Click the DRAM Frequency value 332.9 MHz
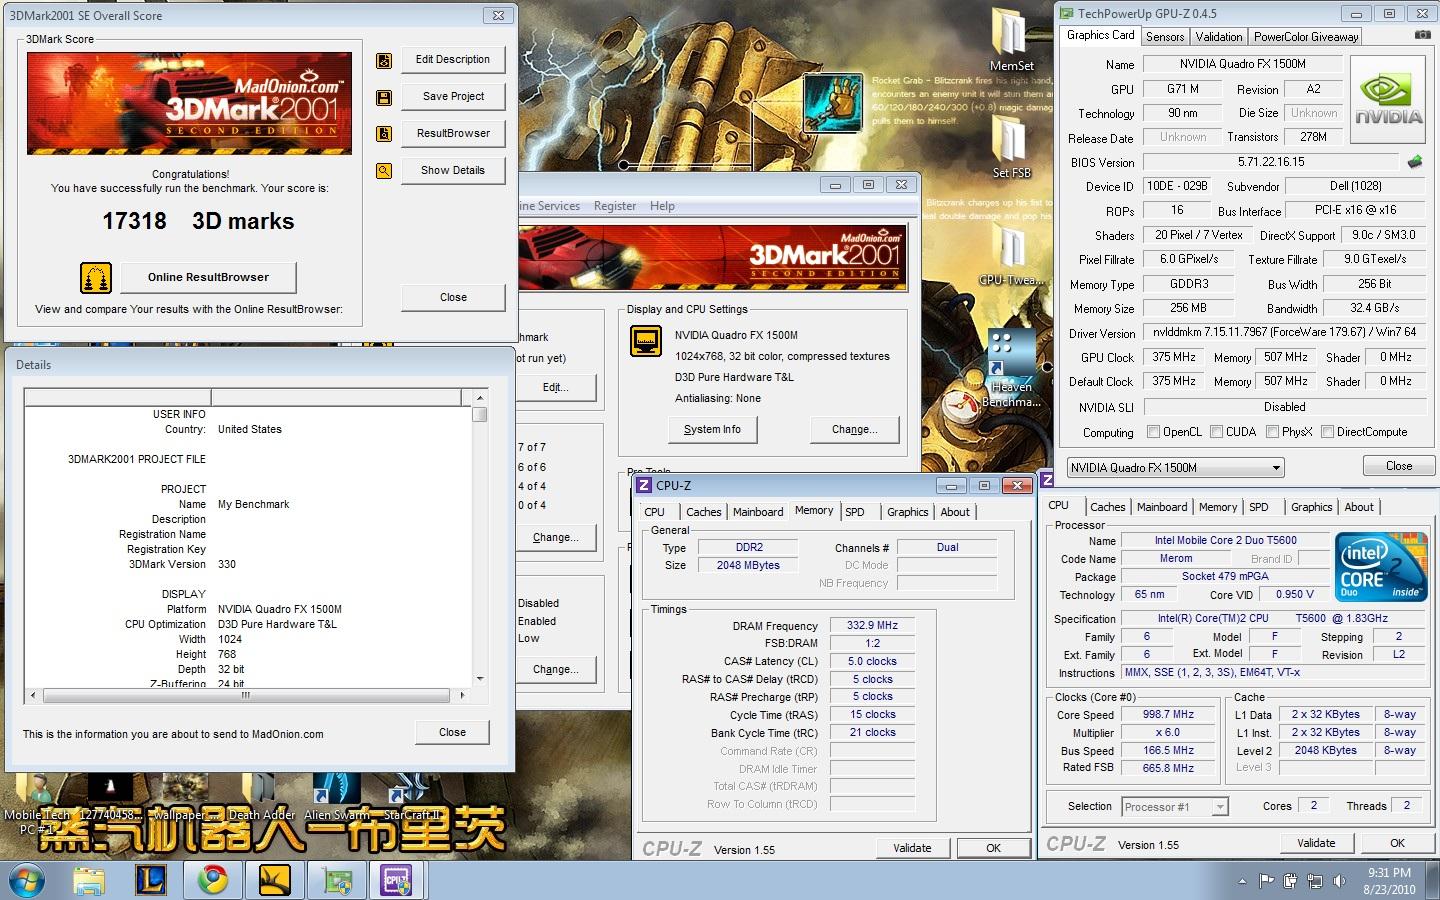The image size is (1440, 900). (x=872, y=625)
